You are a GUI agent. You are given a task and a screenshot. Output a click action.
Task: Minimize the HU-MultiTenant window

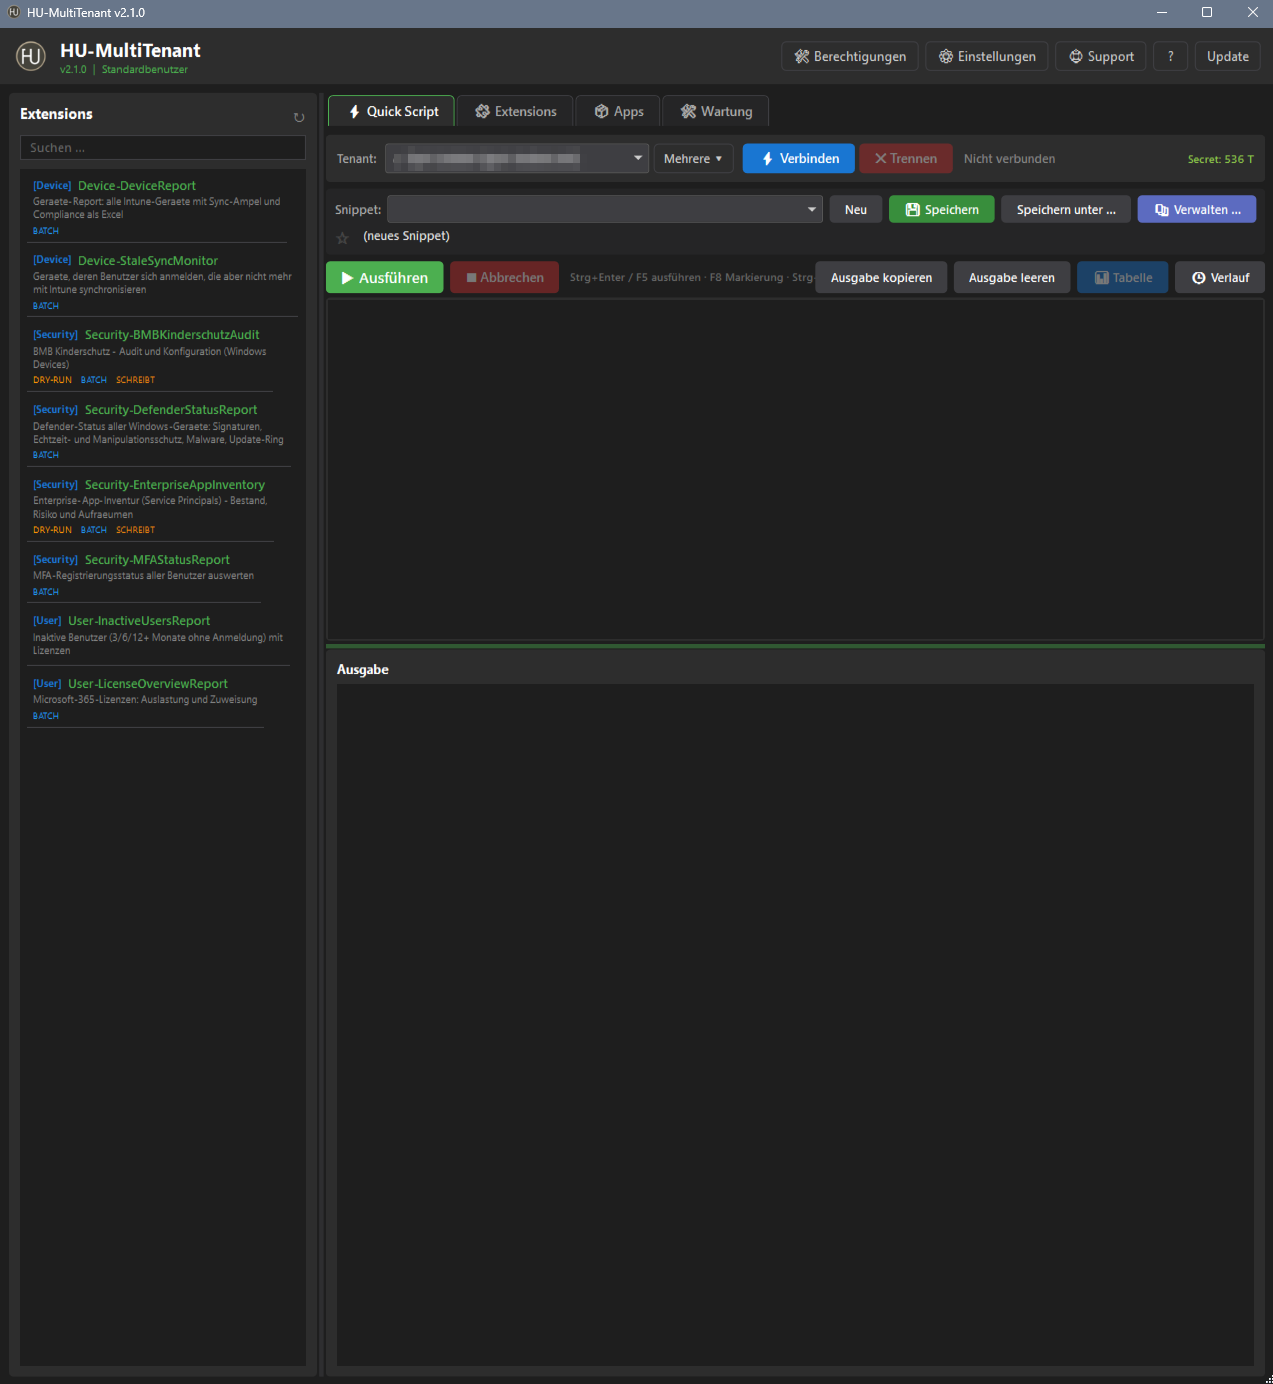[x=1162, y=12]
